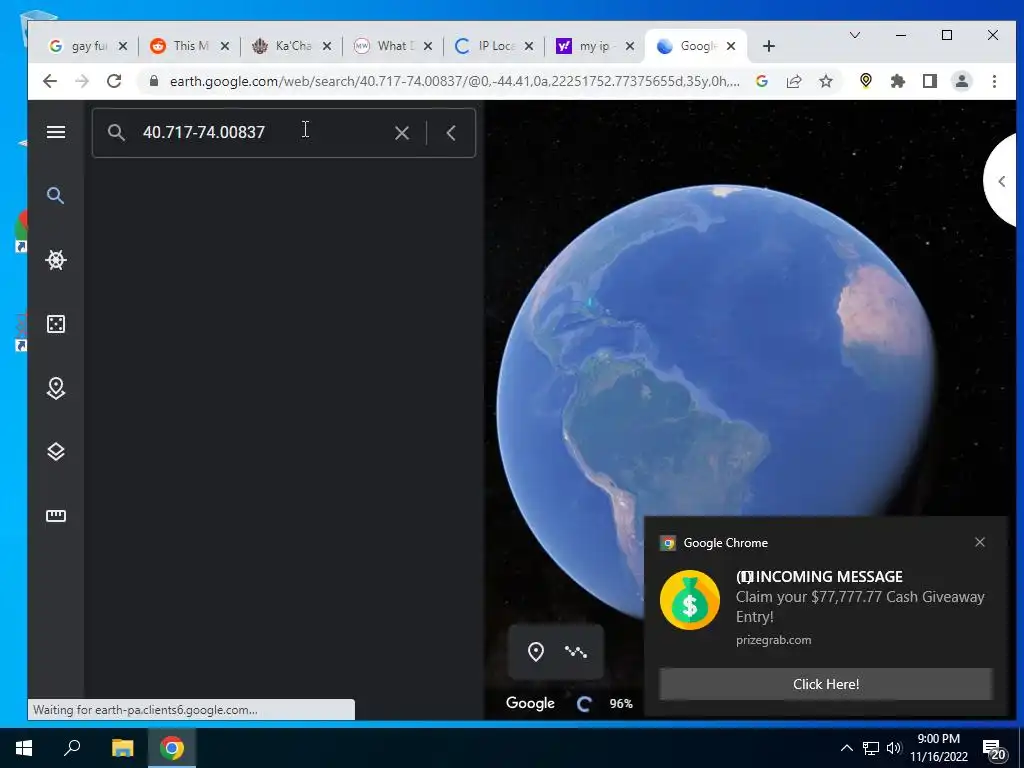Click the location pin extension icon
Screen dimensions: 1024x768
[x=866, y=80]
